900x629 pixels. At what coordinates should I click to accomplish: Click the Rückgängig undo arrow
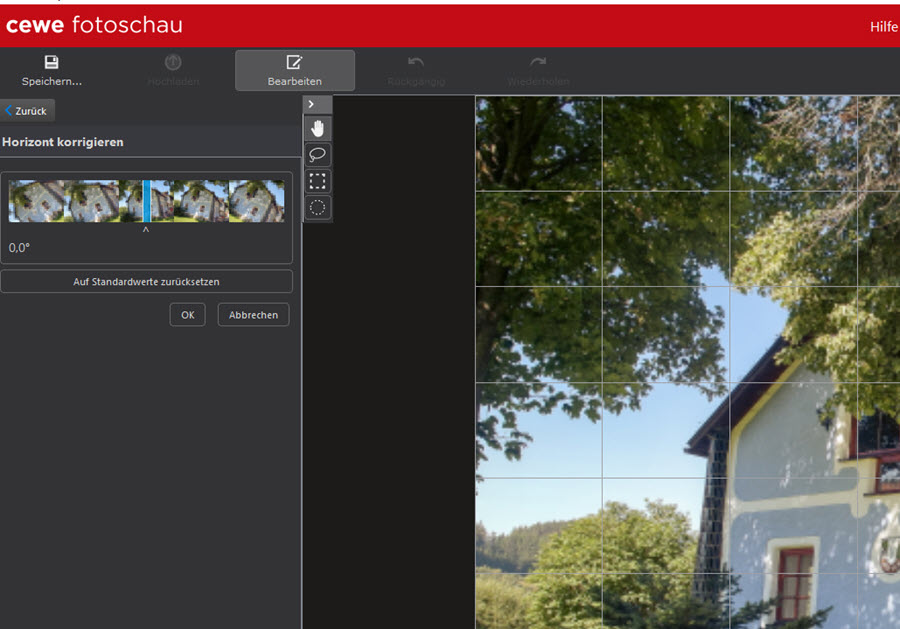click(416, 61)
